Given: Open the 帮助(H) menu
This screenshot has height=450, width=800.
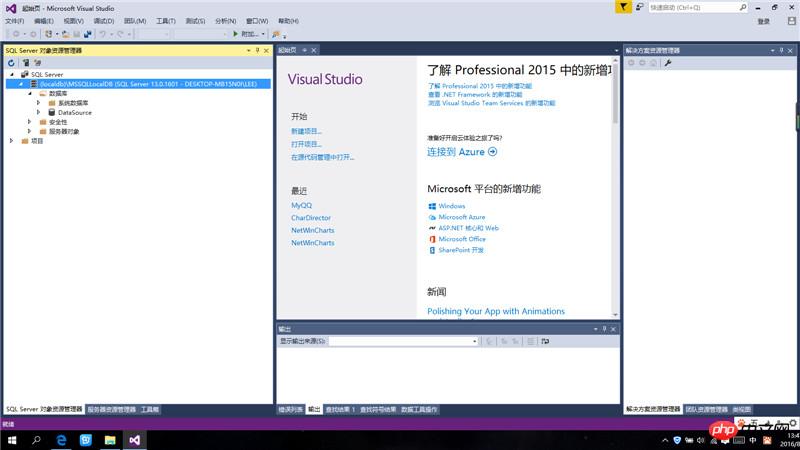Looking at the screenshot, I should [x=288, y=21].
